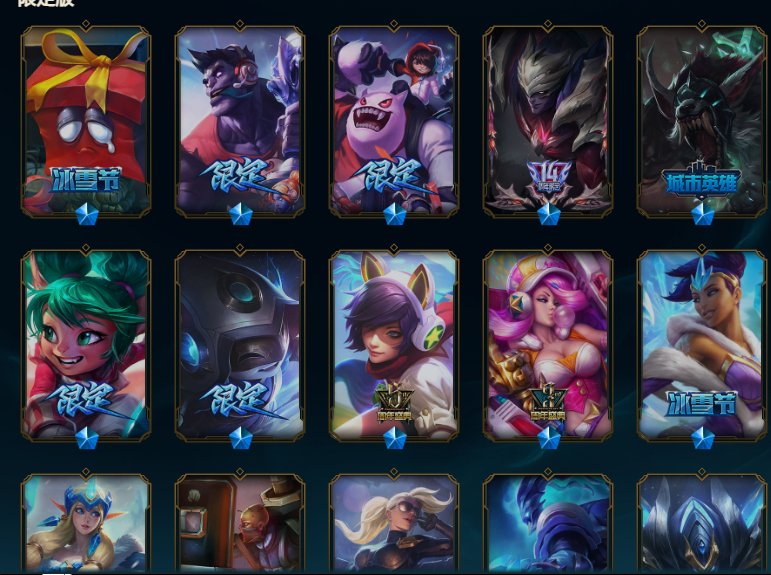
Task: Select the panda bear with red-hooded girl skin
Action: click(x=394, y=121)
